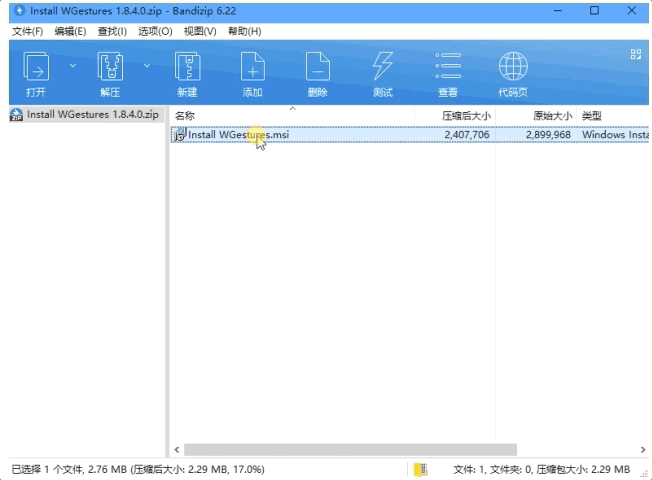This screenshot has width=652, height=480.
Task: Click the 添加 (Add) file icon
Action: tap(252, 67)
